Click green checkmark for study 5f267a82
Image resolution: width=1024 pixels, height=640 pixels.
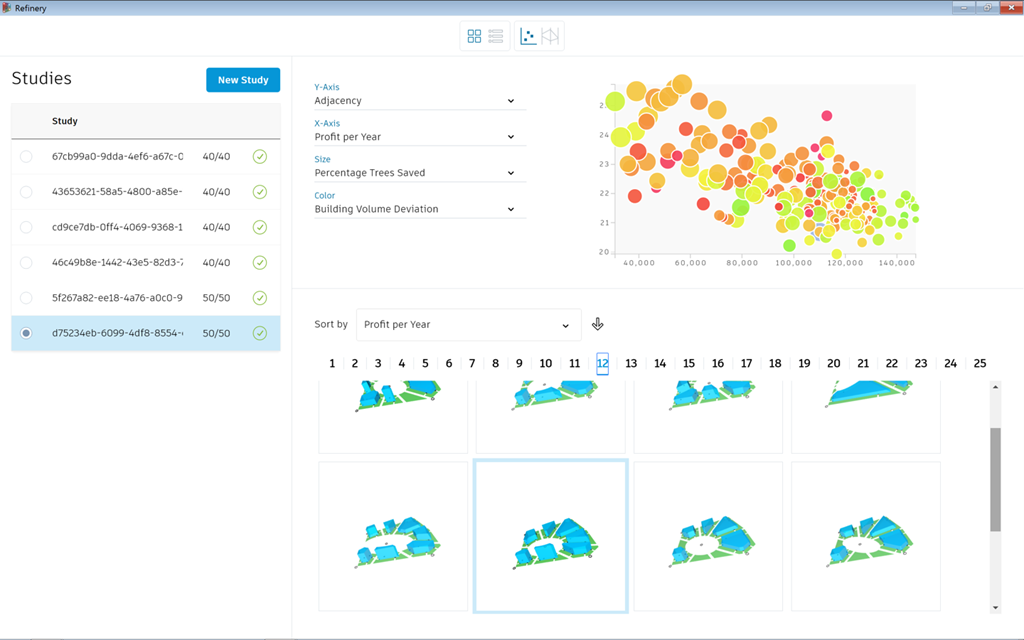tap(260, 298)
